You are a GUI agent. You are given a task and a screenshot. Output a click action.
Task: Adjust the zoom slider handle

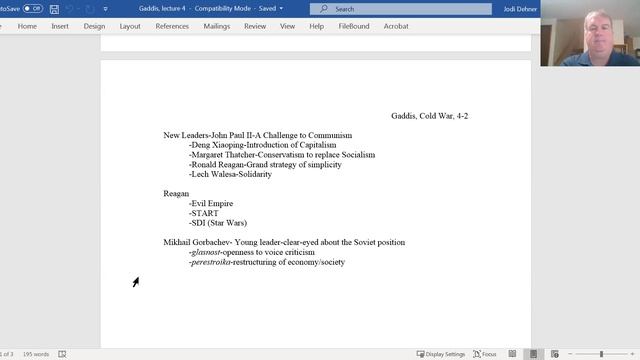click(x=601, y=354)
